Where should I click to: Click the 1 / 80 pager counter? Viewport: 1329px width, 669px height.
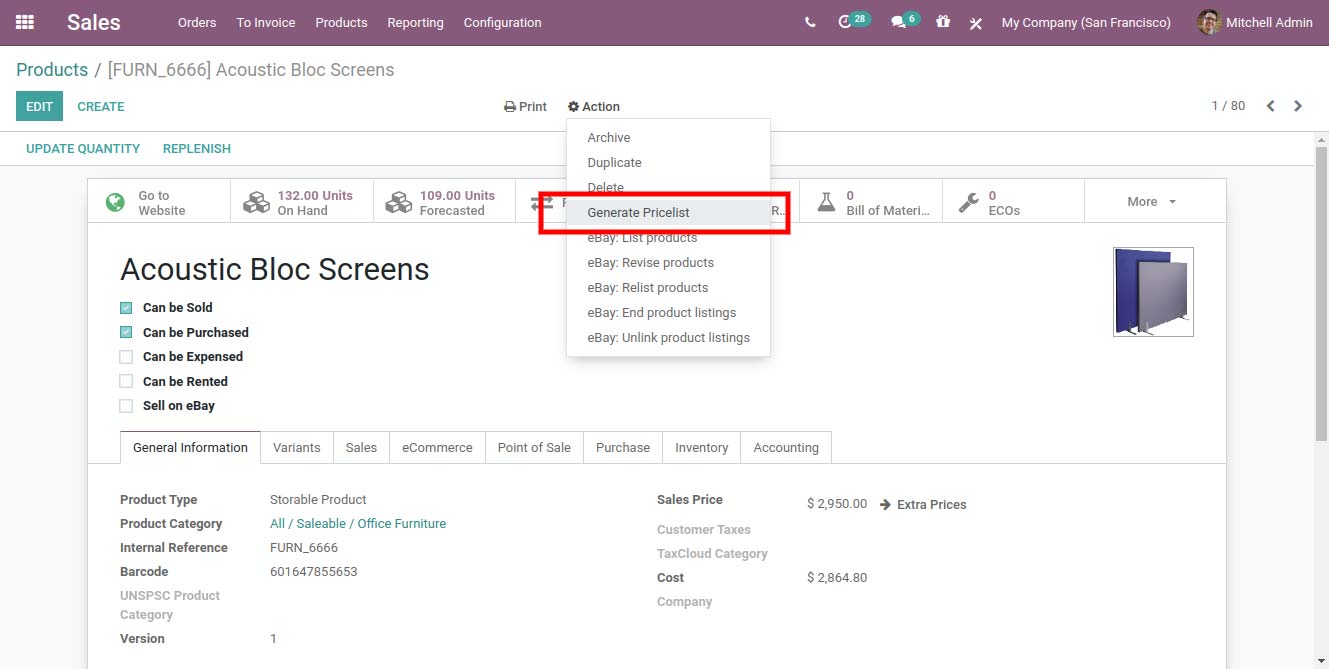coord(1228,106)
